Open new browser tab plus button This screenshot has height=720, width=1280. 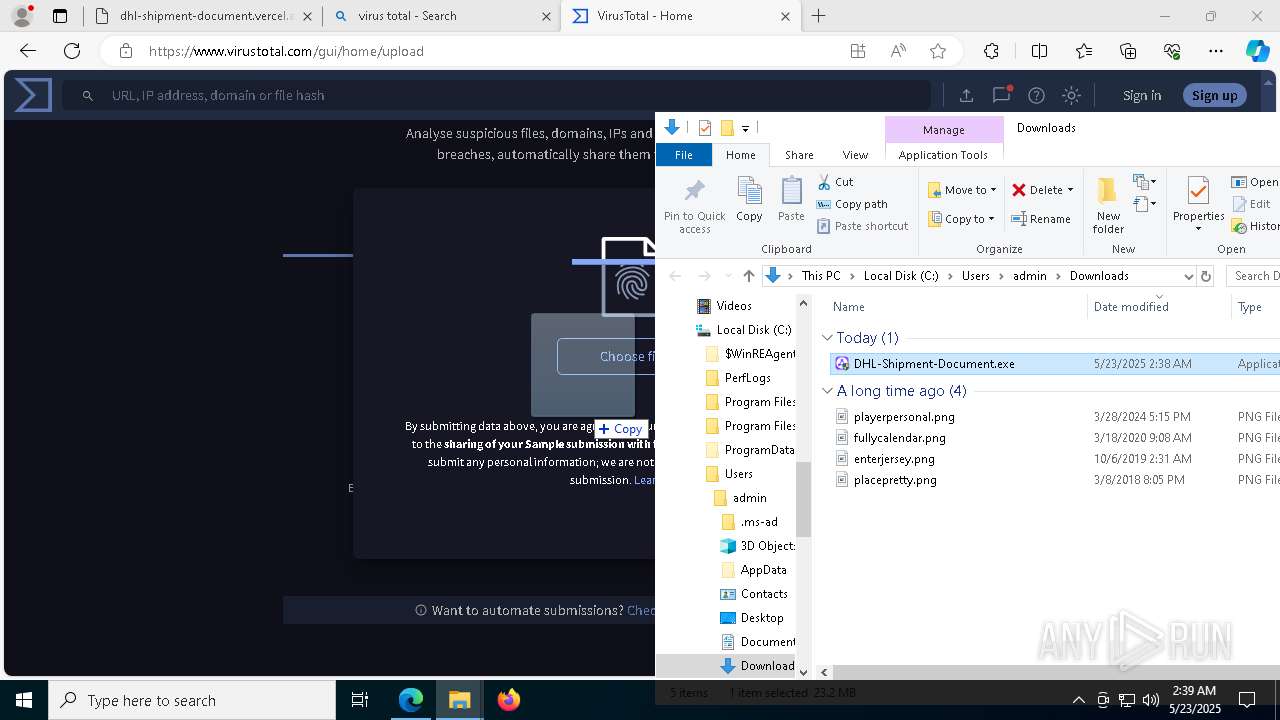pos(819,16)
